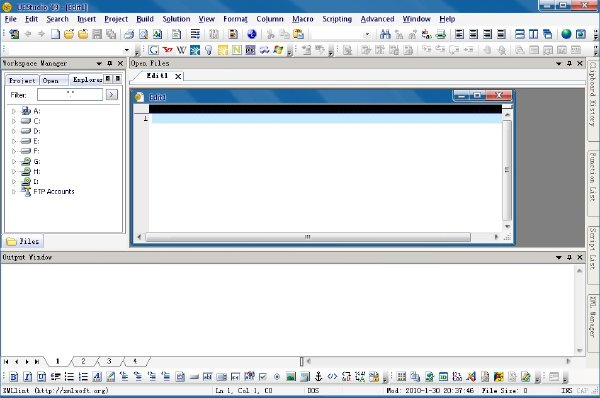Click the code tag brackets icon
The width and height of the screenshot is (600, 398).
point(332,377)
